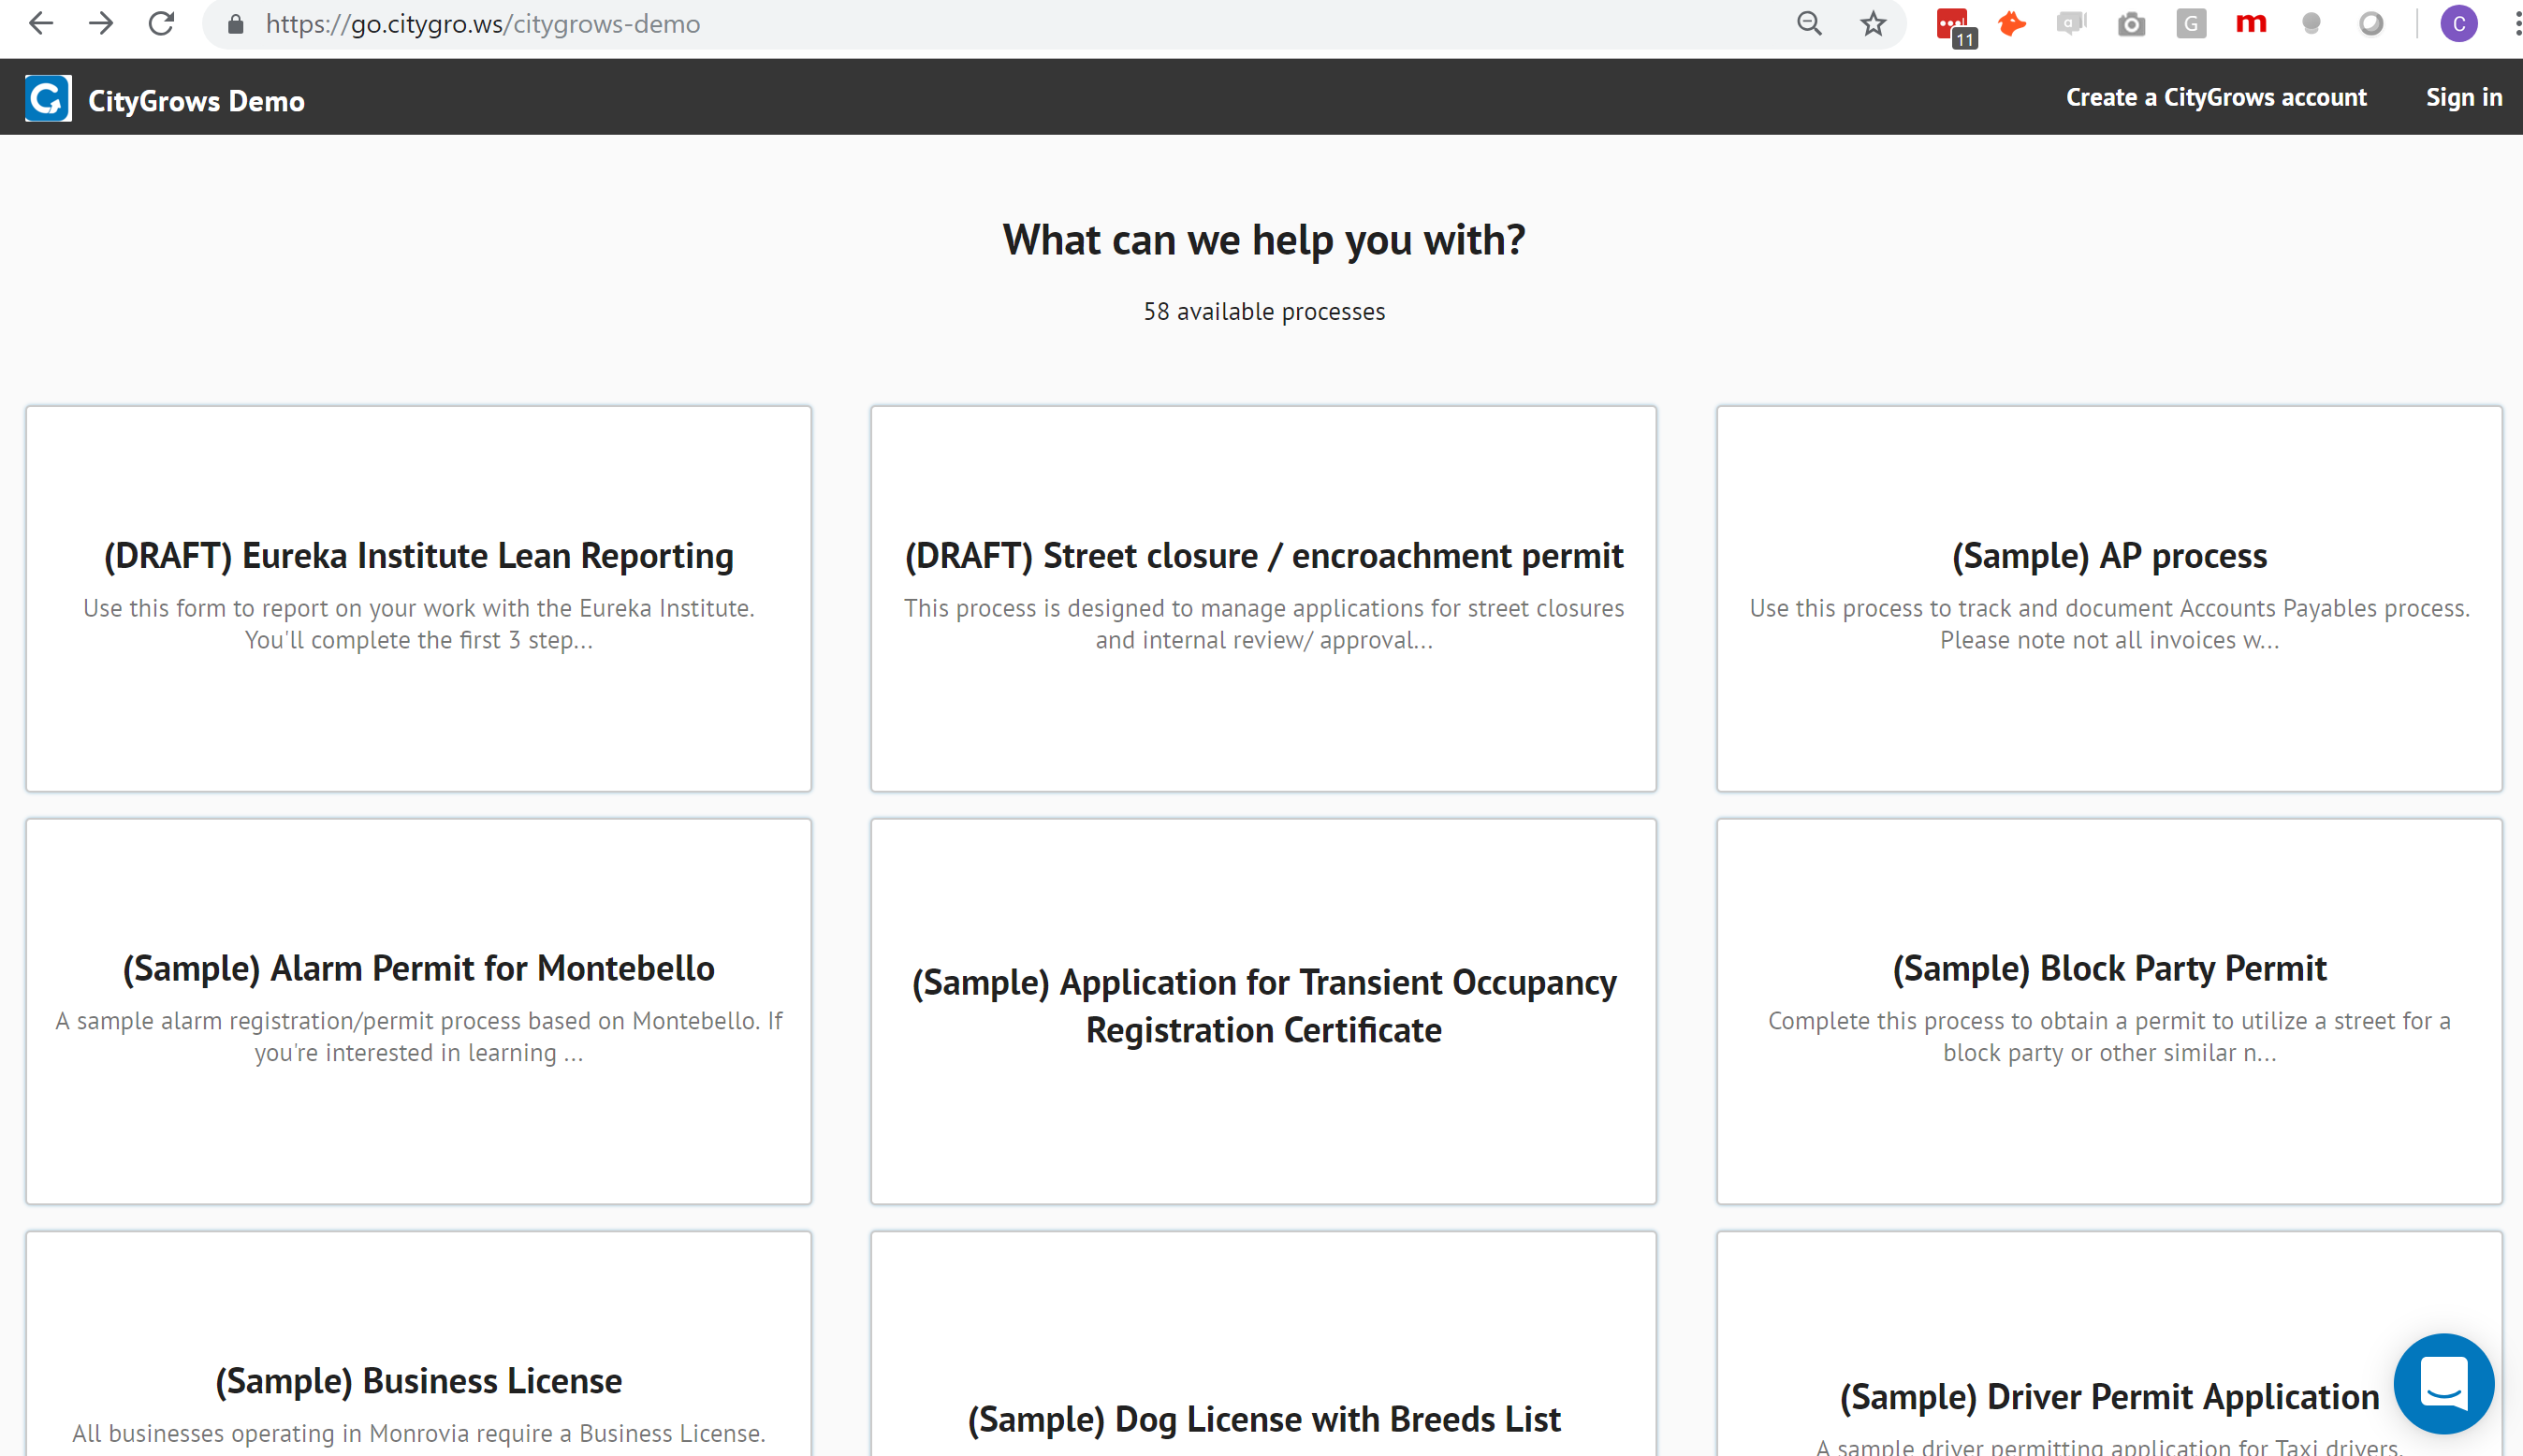
Task: Click the alarm registration description text
Action: coord(418,1037)
